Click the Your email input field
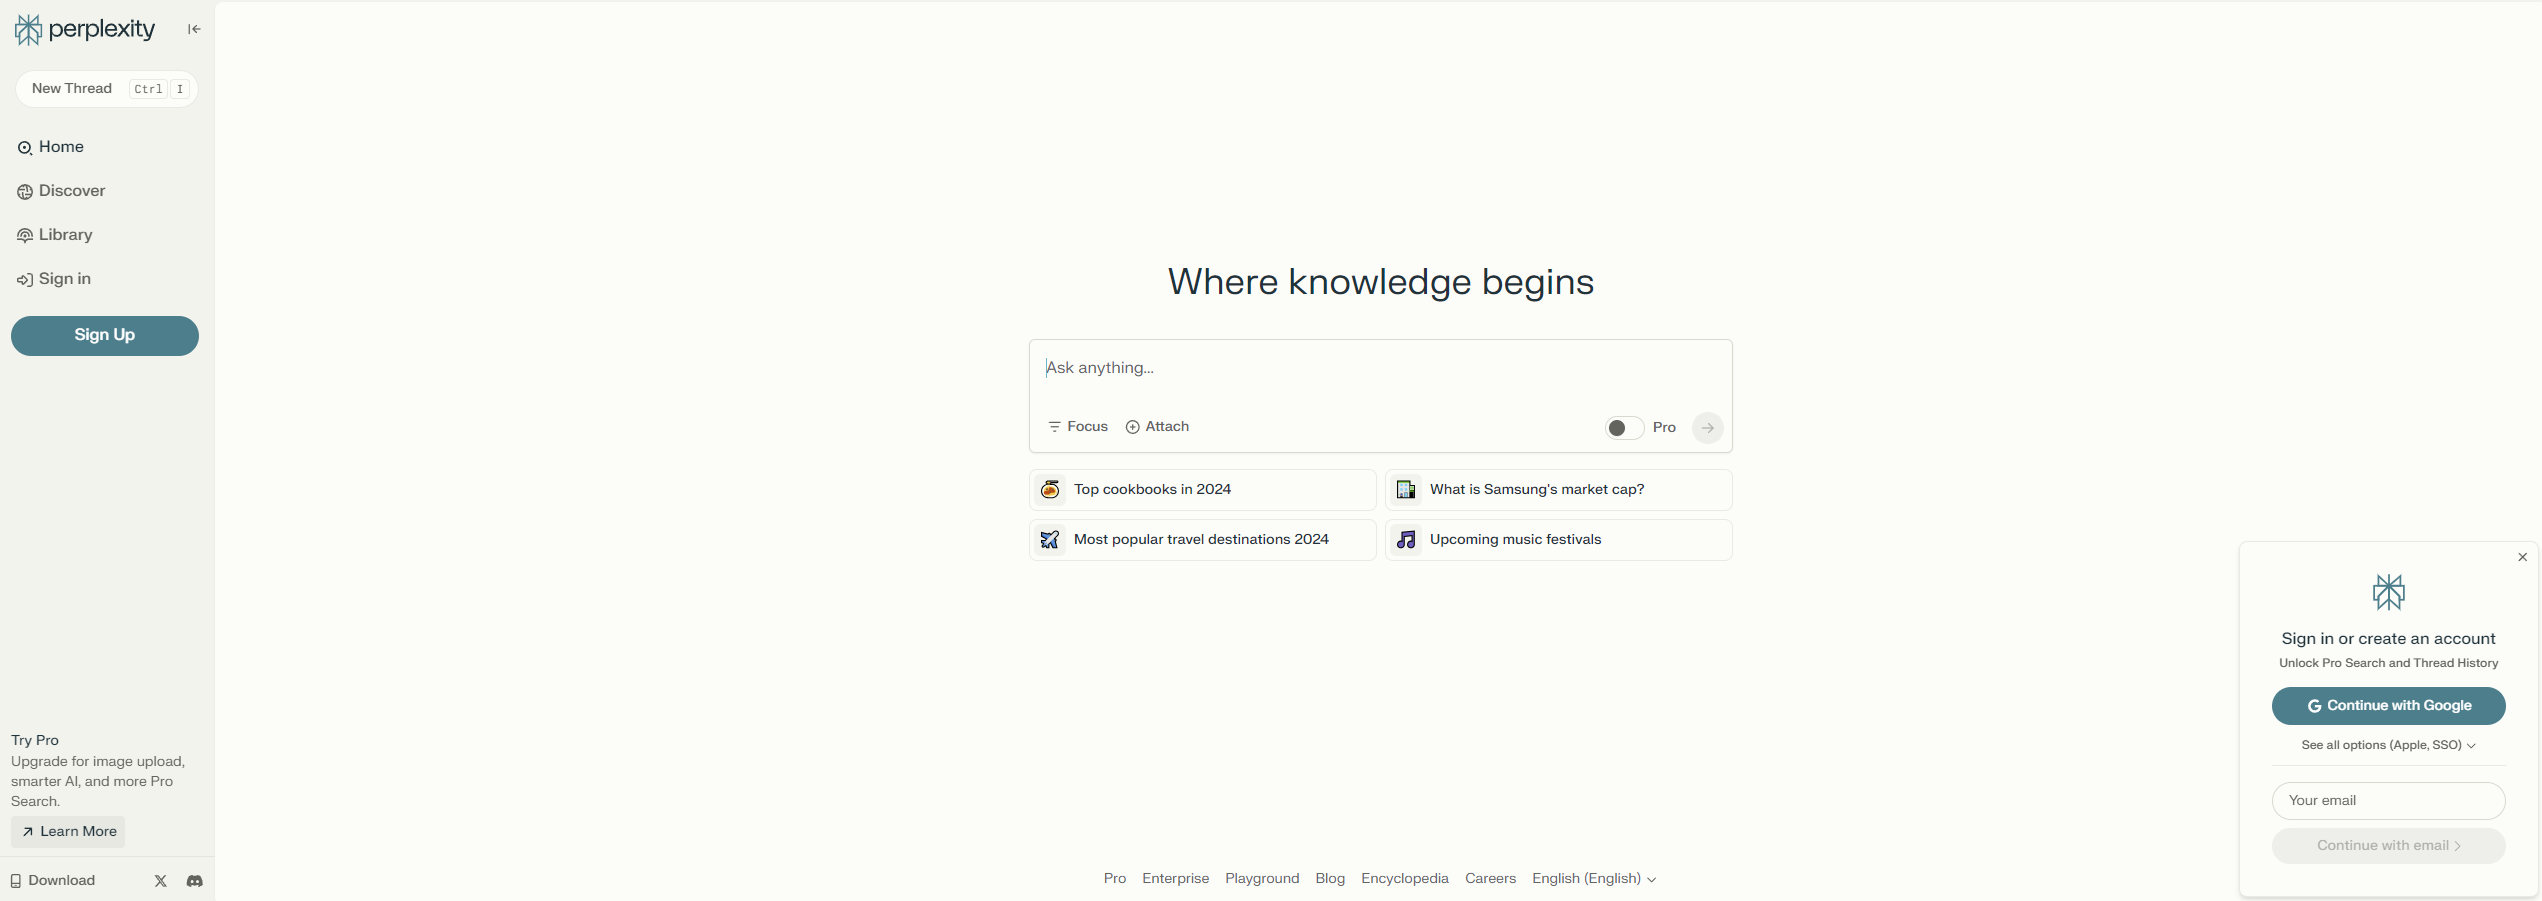 click(2388, 801)
